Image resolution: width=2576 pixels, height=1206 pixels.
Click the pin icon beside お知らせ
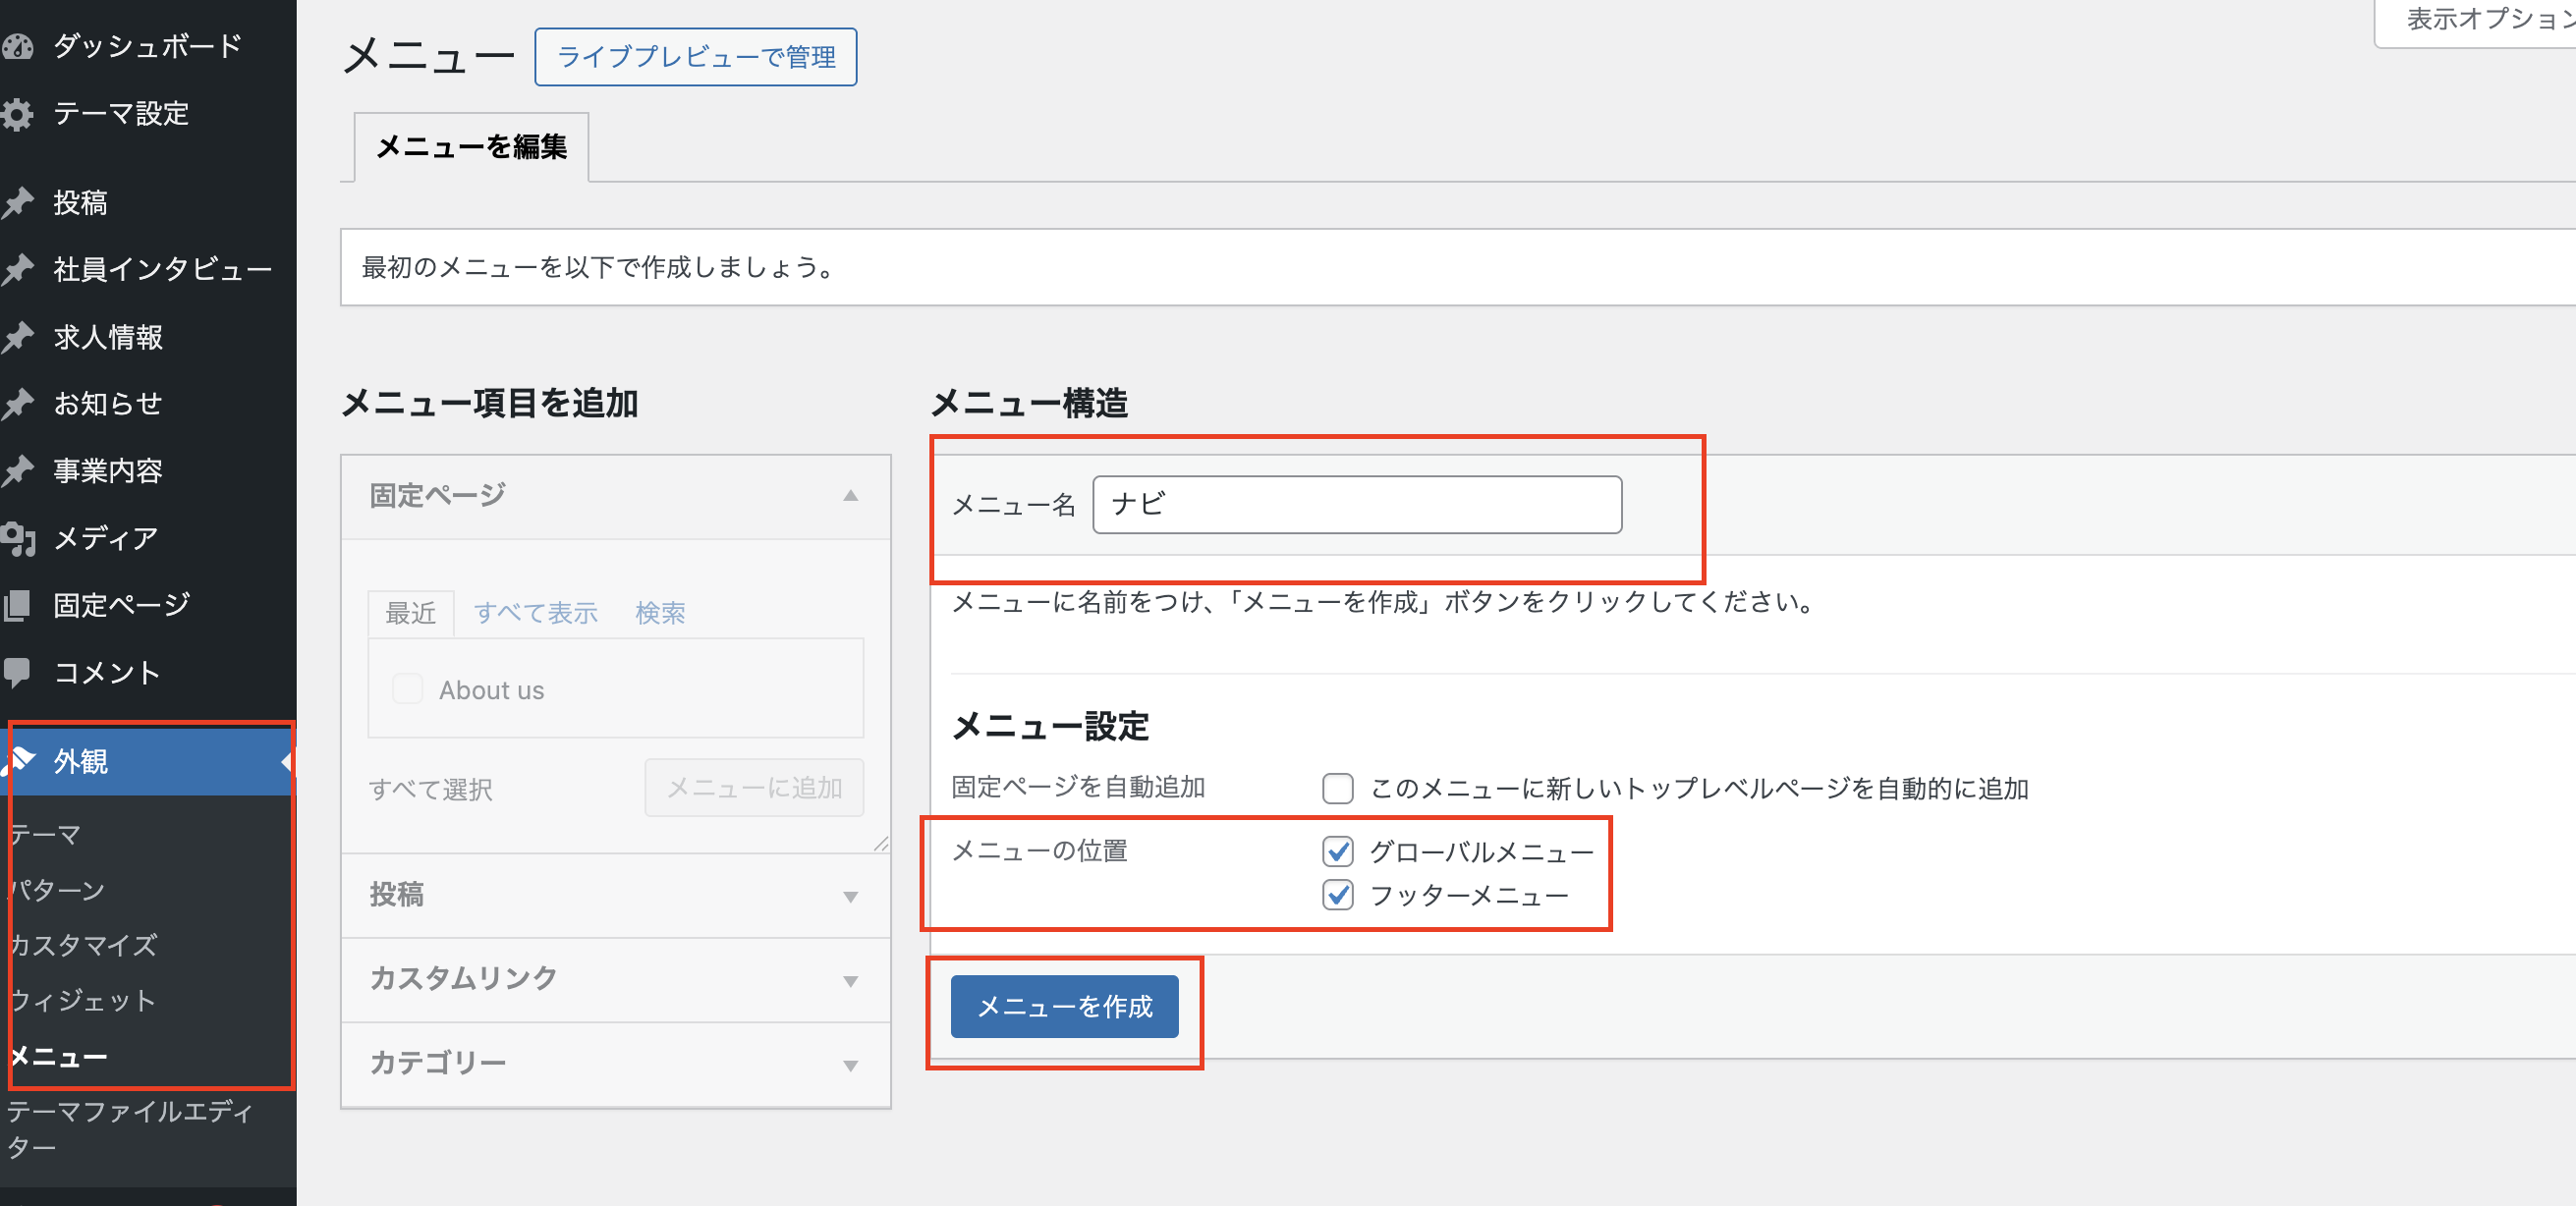click(17, 404)
